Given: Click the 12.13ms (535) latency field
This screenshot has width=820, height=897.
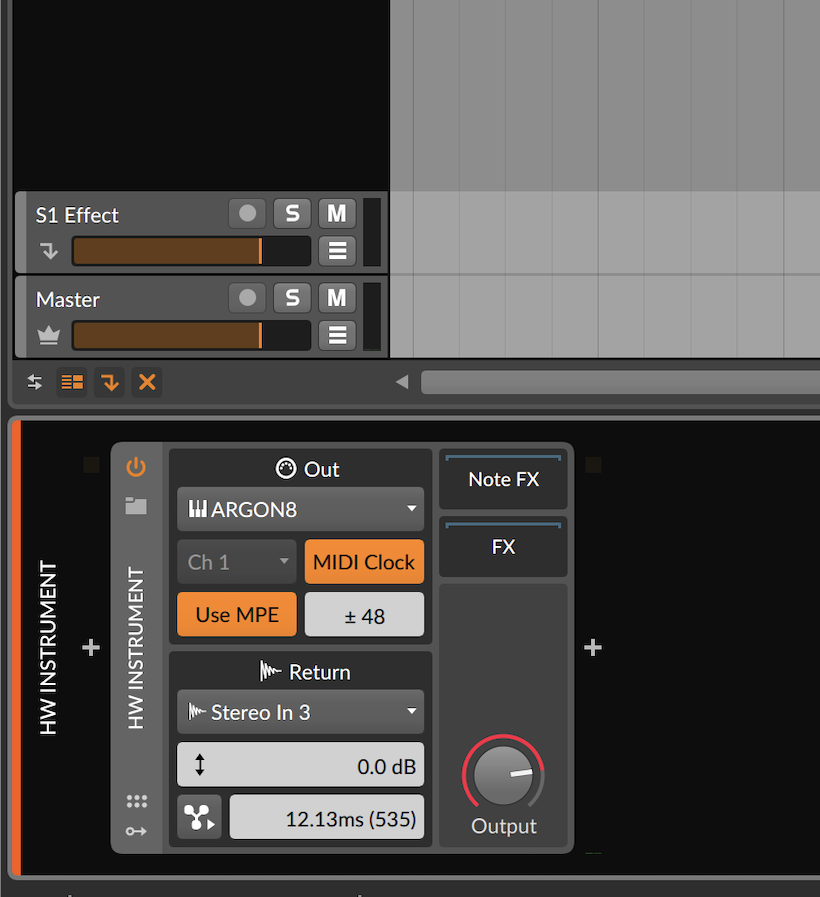Looking at the screenshot, I should click(x=327, y=817).
